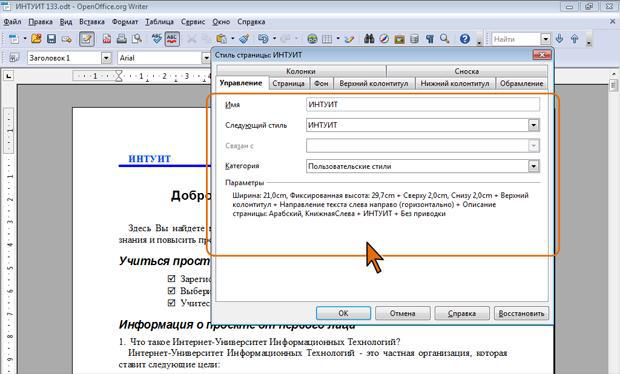Screen dimensions: 620x374
Task: Expand the Следующий стиль dropdown
Action: click(533, 125)
